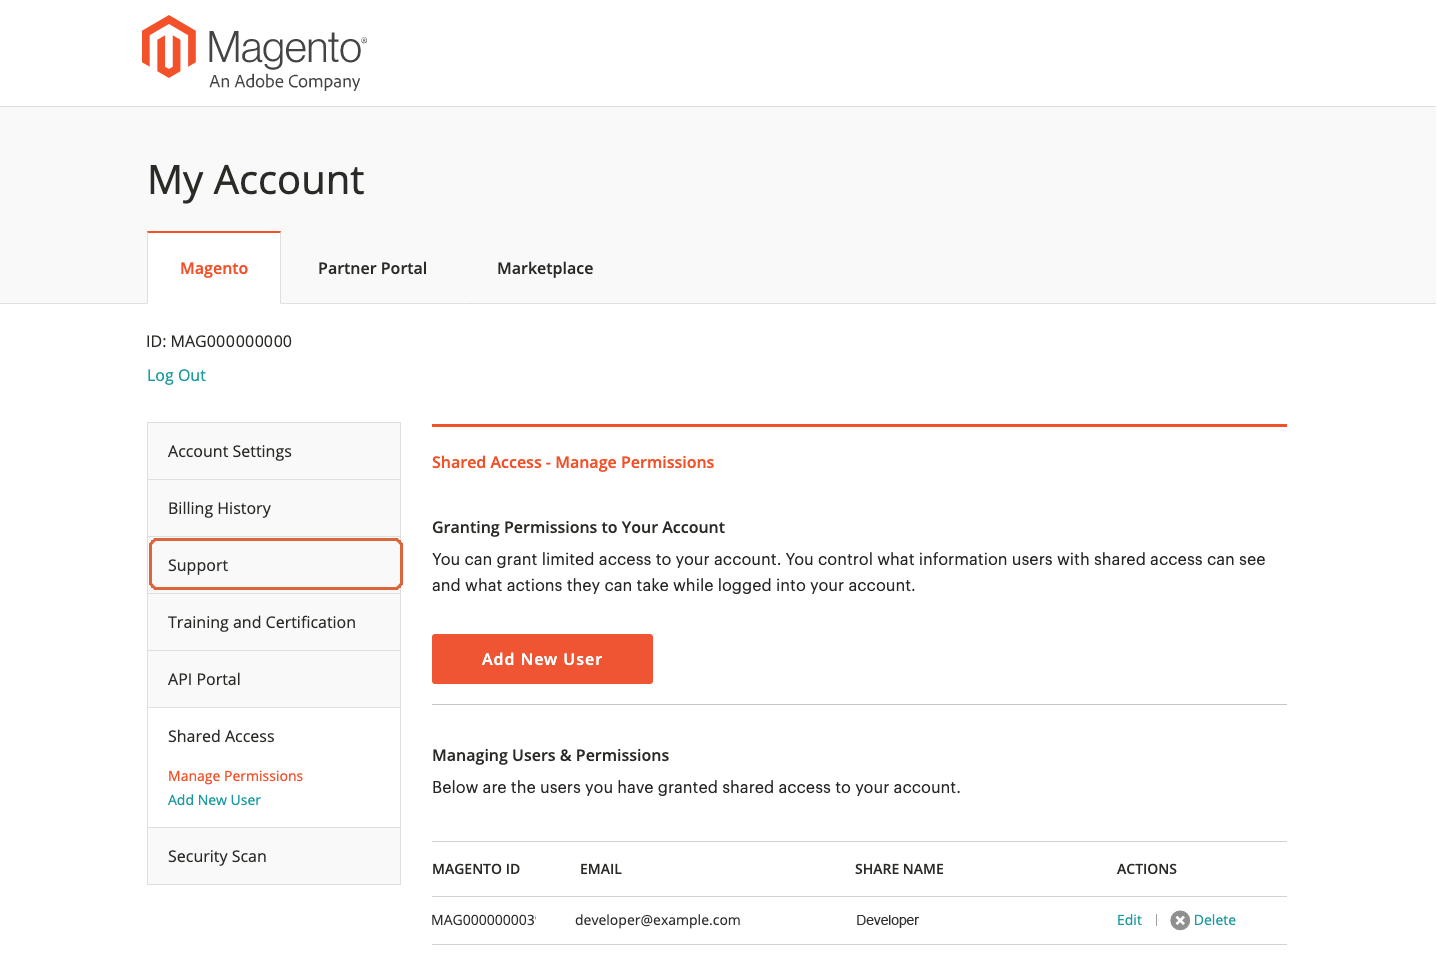The image size is (1437, 971).
Task: Click the Shared Access - Manage Permissions heading
Action: 573,462
